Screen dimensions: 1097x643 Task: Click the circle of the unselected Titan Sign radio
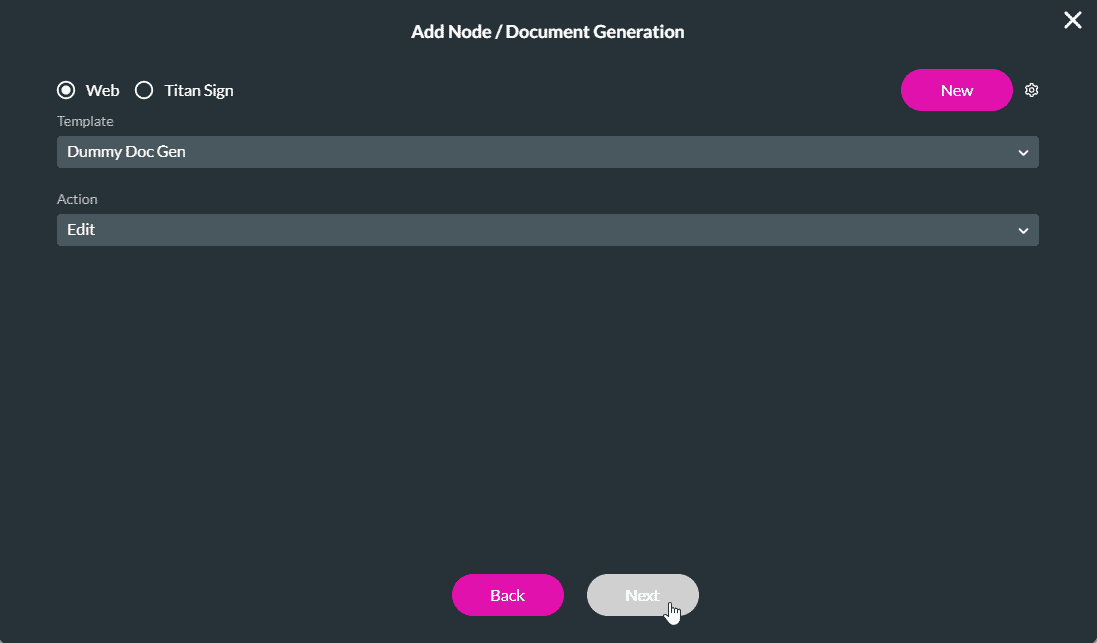click(x=144, y=90)
